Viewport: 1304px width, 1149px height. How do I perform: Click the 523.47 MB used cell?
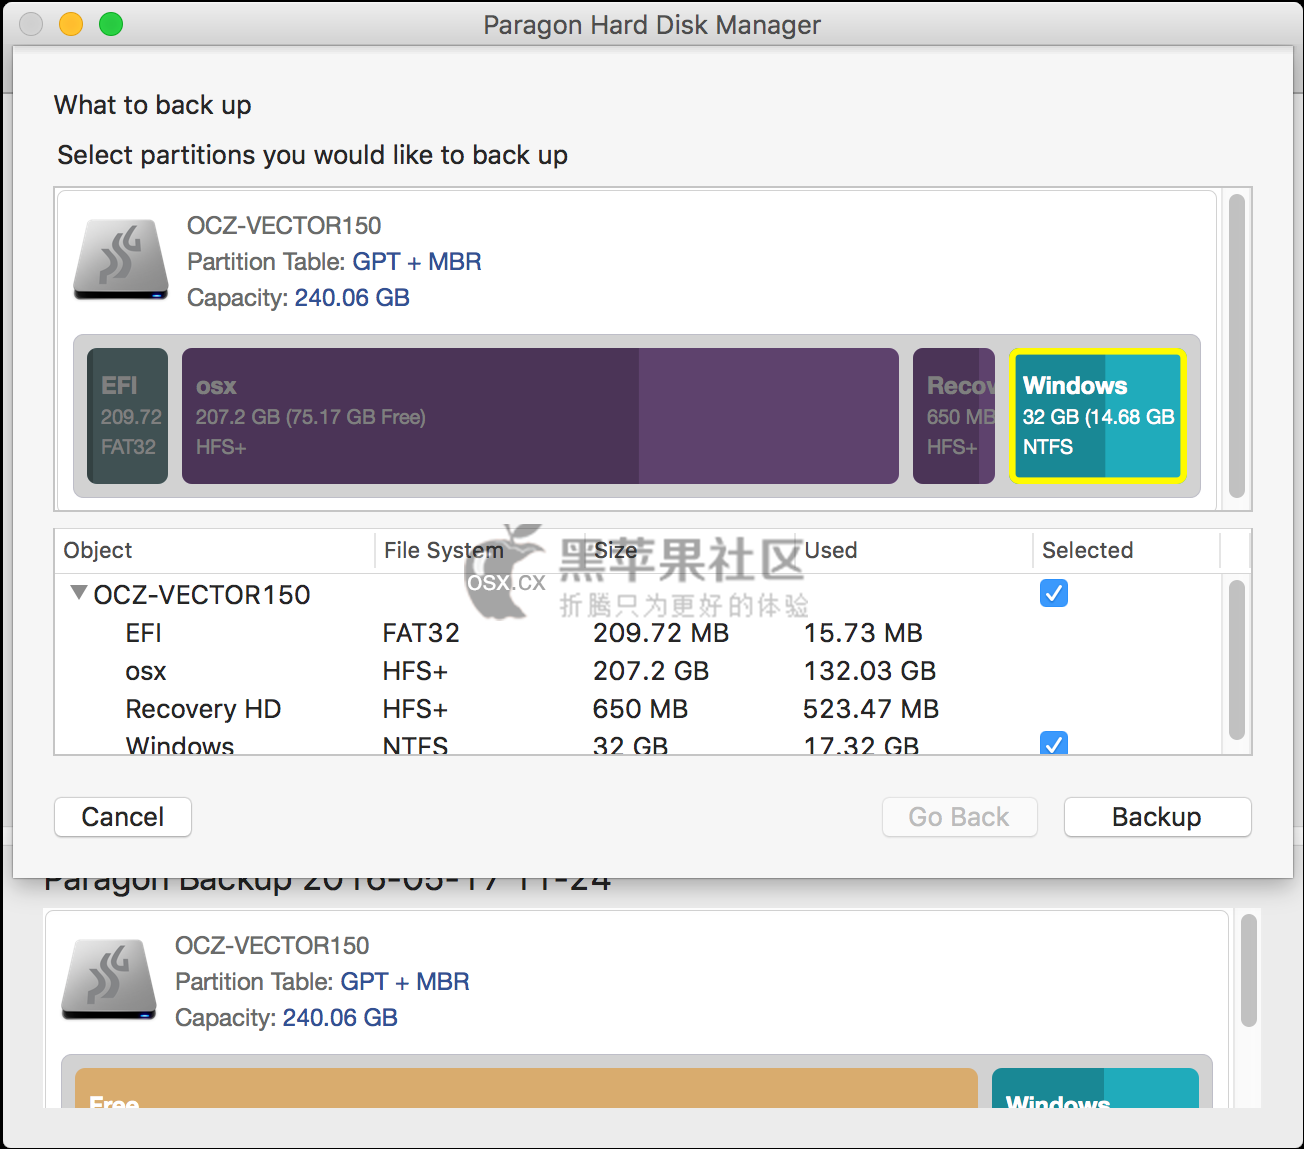pos(871,709)
